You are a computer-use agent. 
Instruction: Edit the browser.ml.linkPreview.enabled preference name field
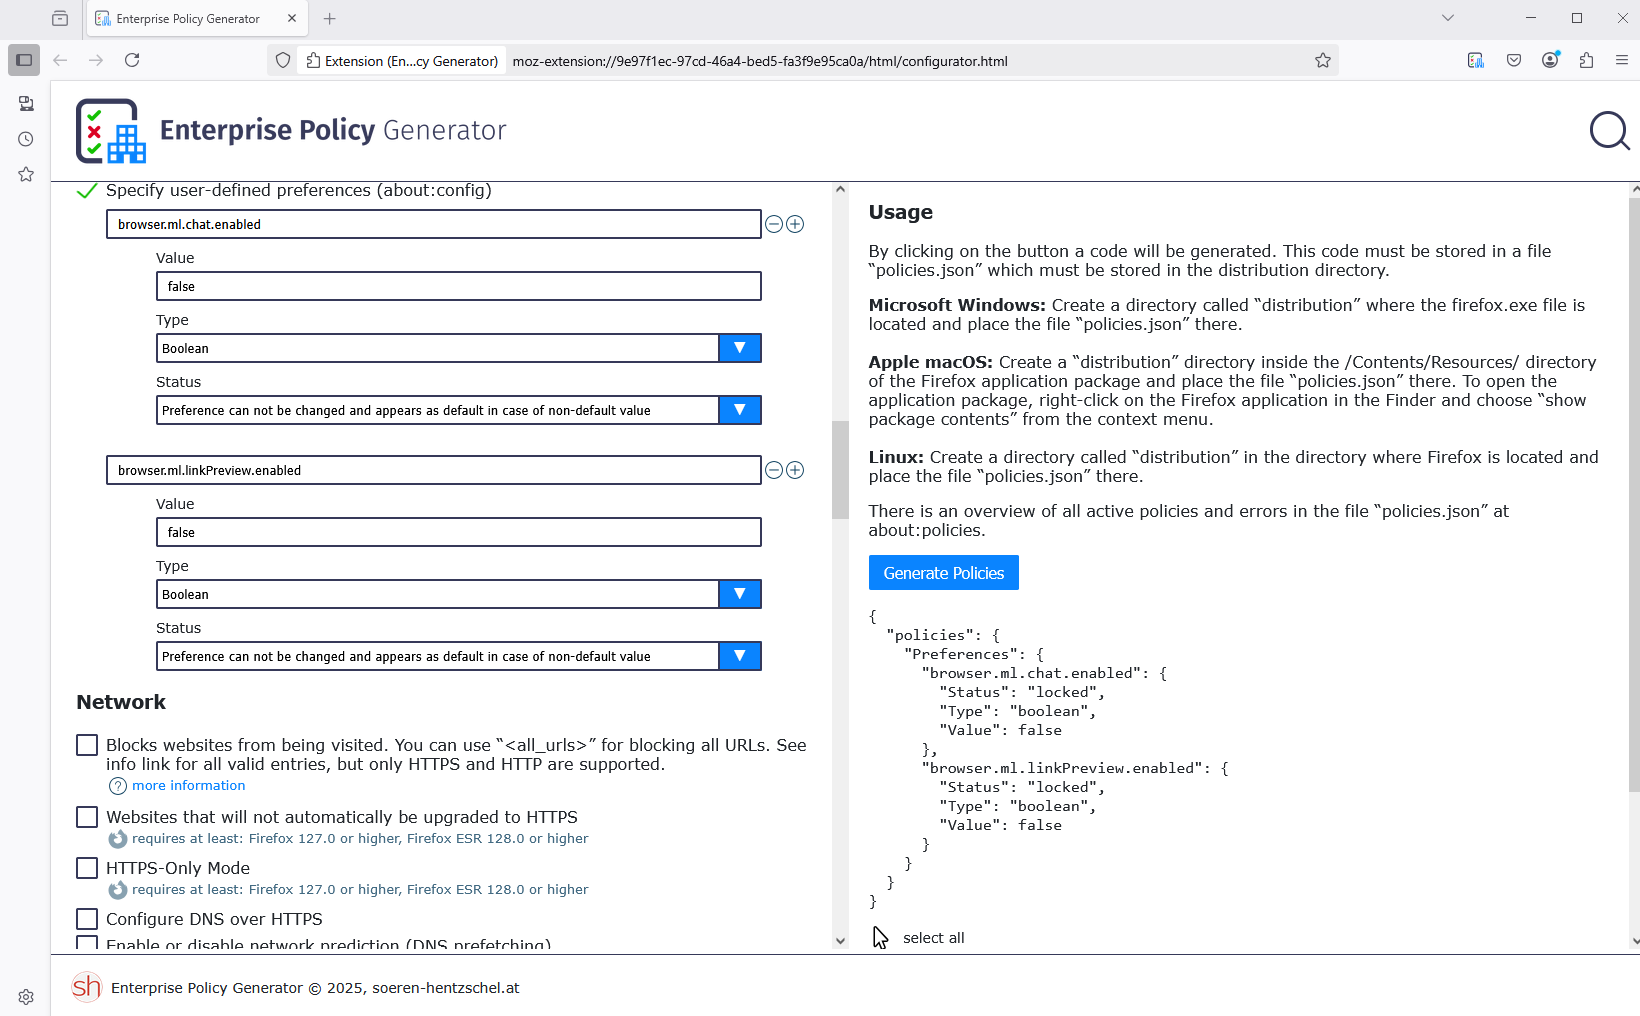(x=434, y=470)
